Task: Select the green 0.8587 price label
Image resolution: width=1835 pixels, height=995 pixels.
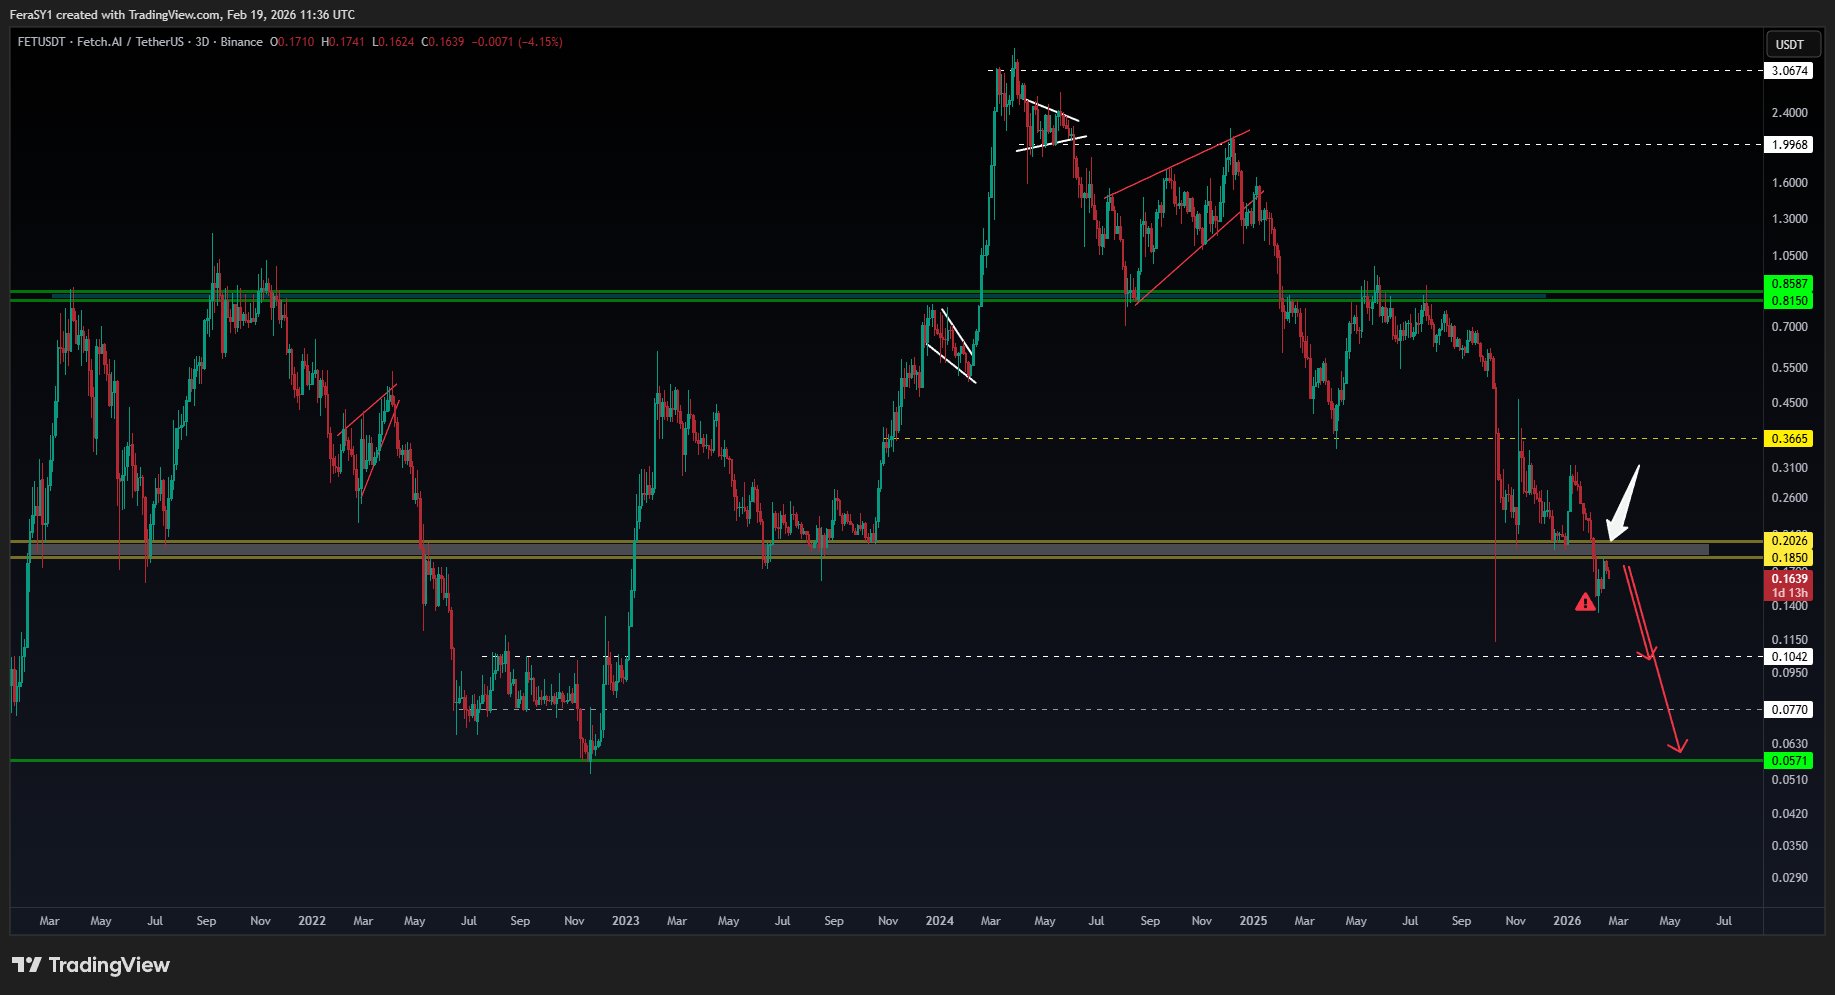Action: 1789,284
